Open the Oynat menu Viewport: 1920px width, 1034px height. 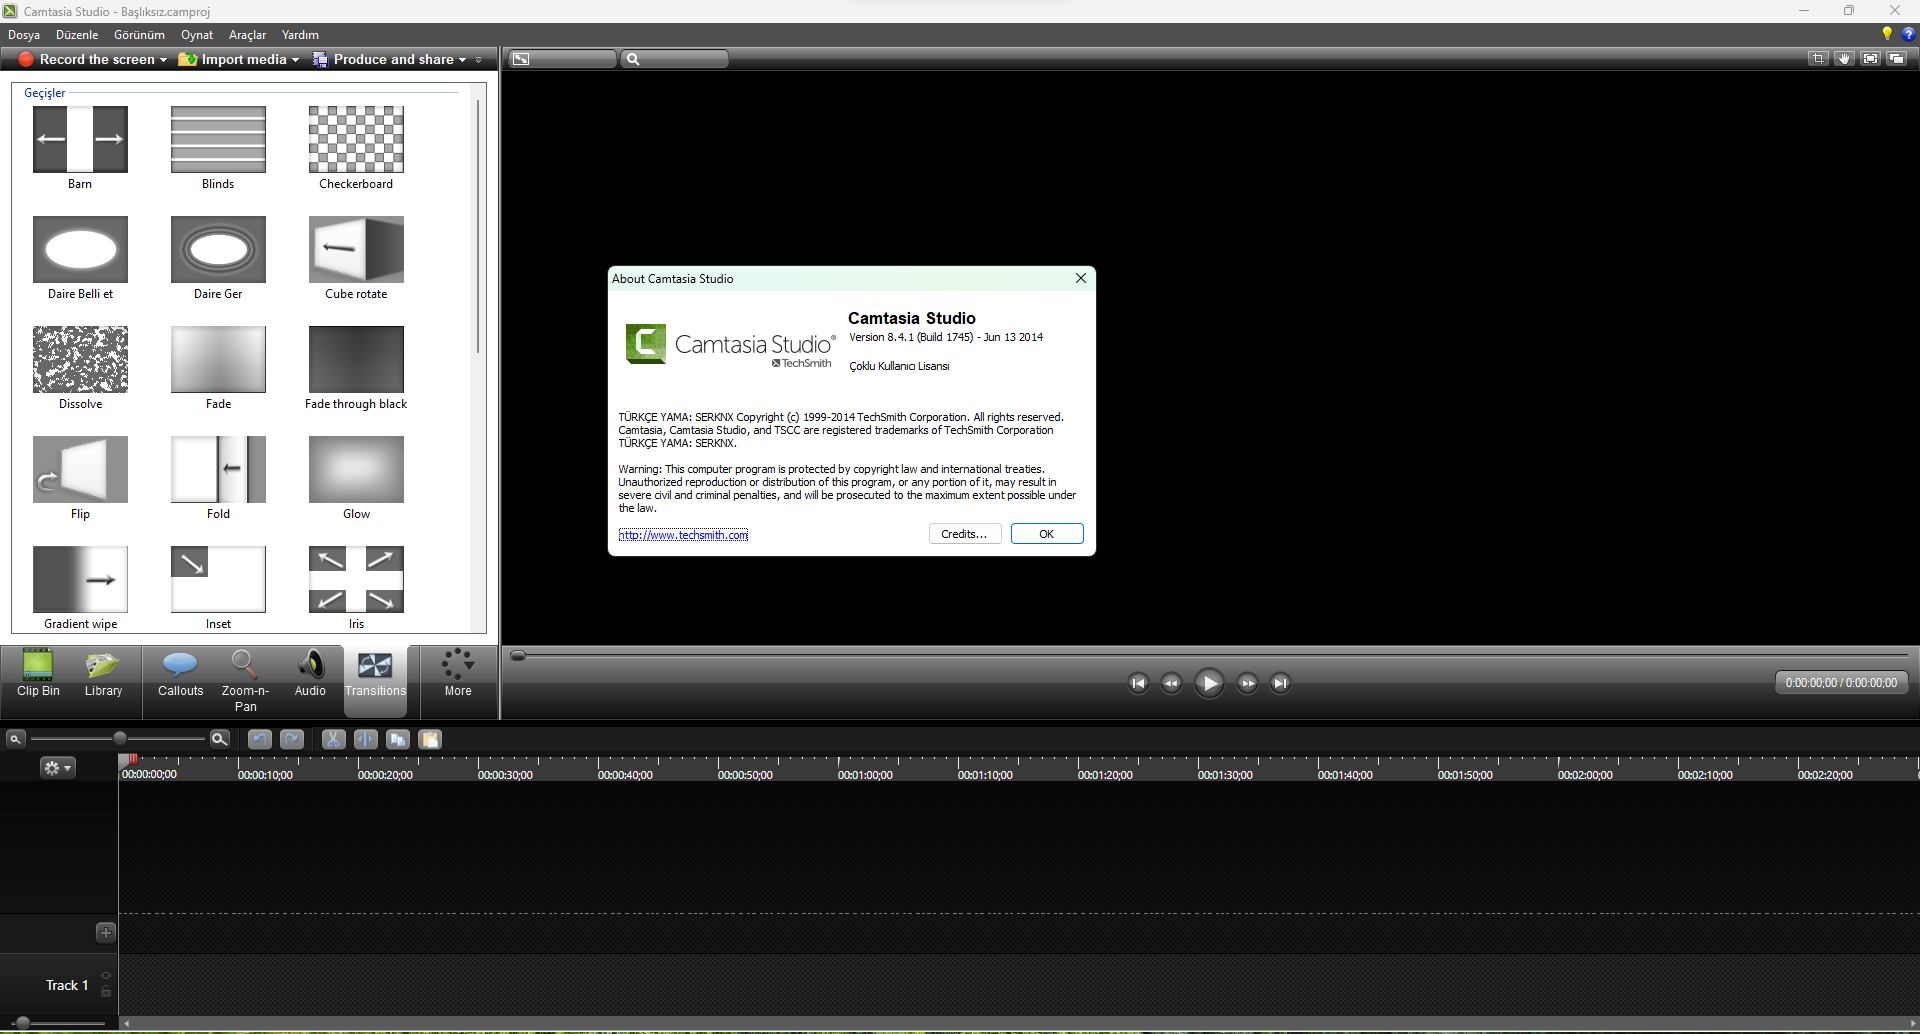click(197, 35)
